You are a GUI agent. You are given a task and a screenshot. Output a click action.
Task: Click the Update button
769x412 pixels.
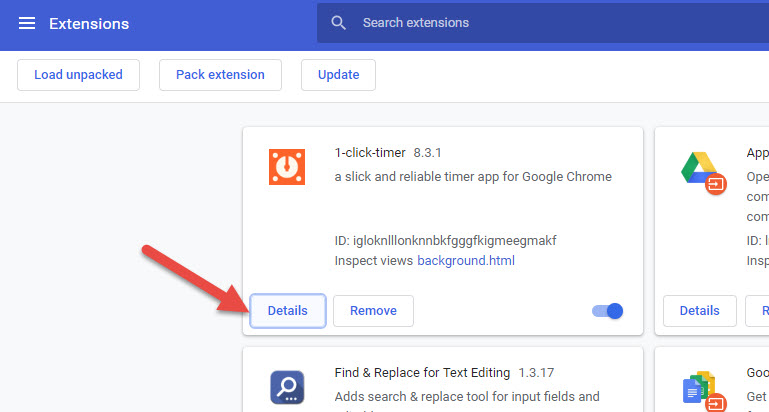[x=338, y=75]
